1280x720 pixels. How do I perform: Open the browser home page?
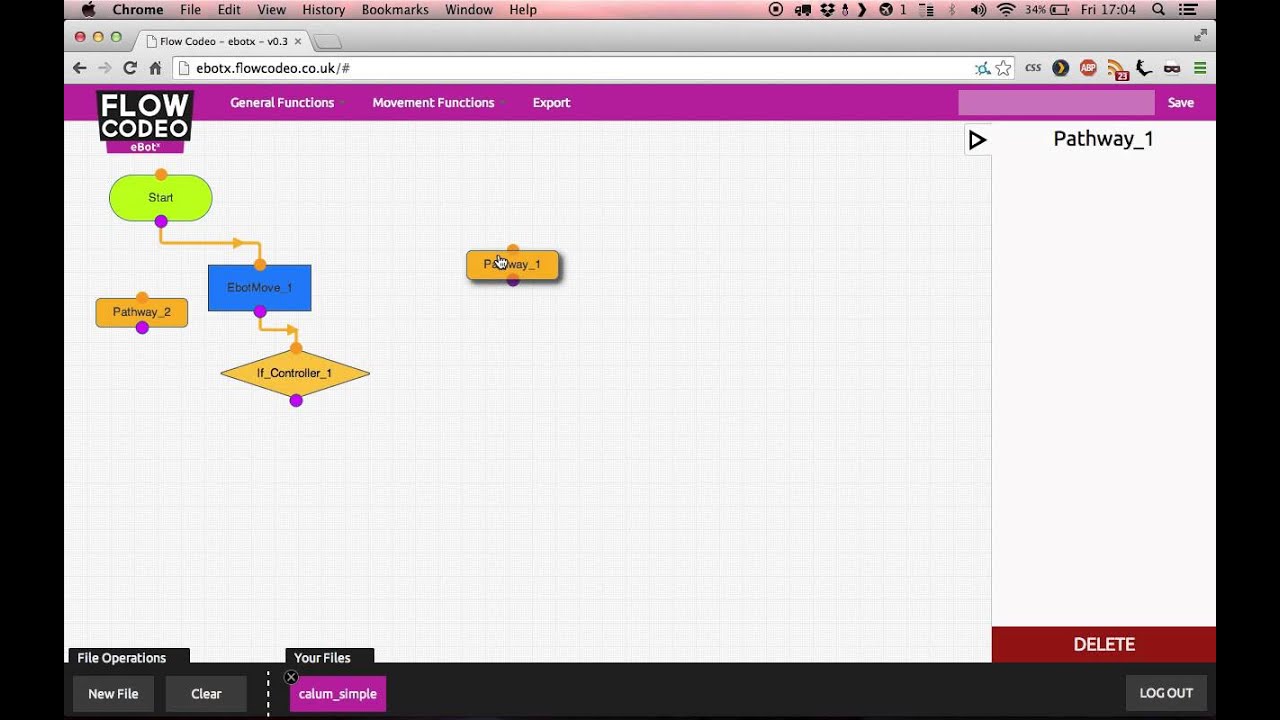click(x=155, y=68)
